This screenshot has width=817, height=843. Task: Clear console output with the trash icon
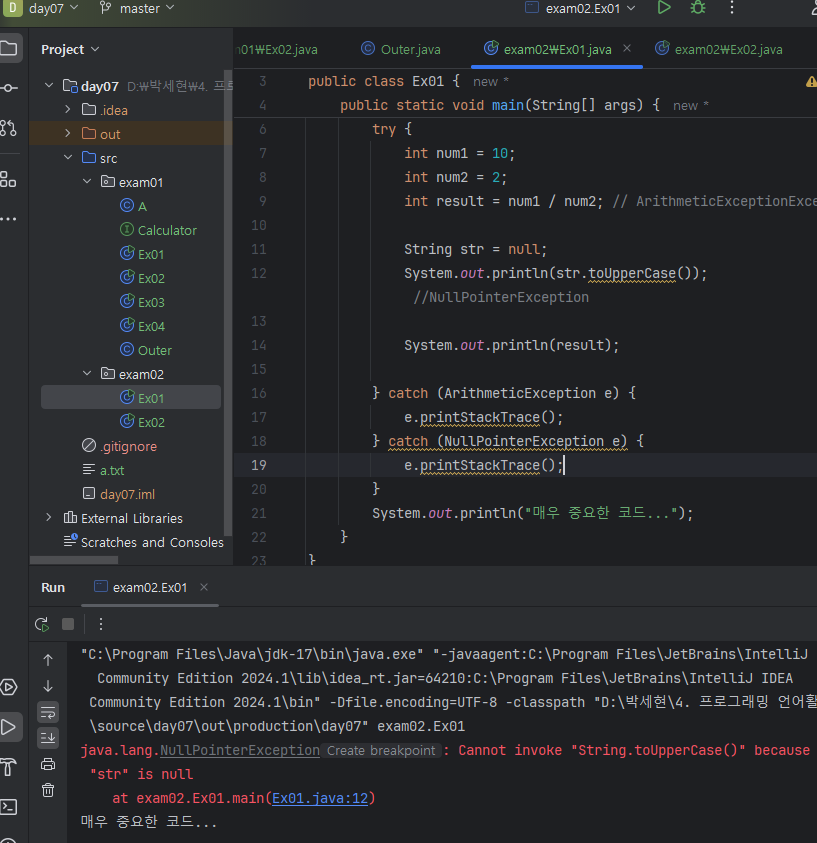[48, 790]
